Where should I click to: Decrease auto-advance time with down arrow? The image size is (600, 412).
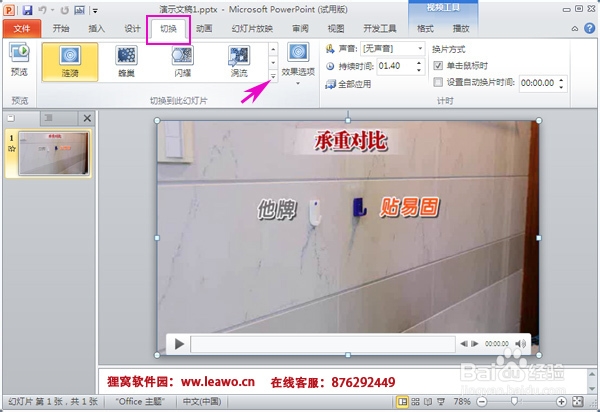pyautogui.click(x=561, y=87)
